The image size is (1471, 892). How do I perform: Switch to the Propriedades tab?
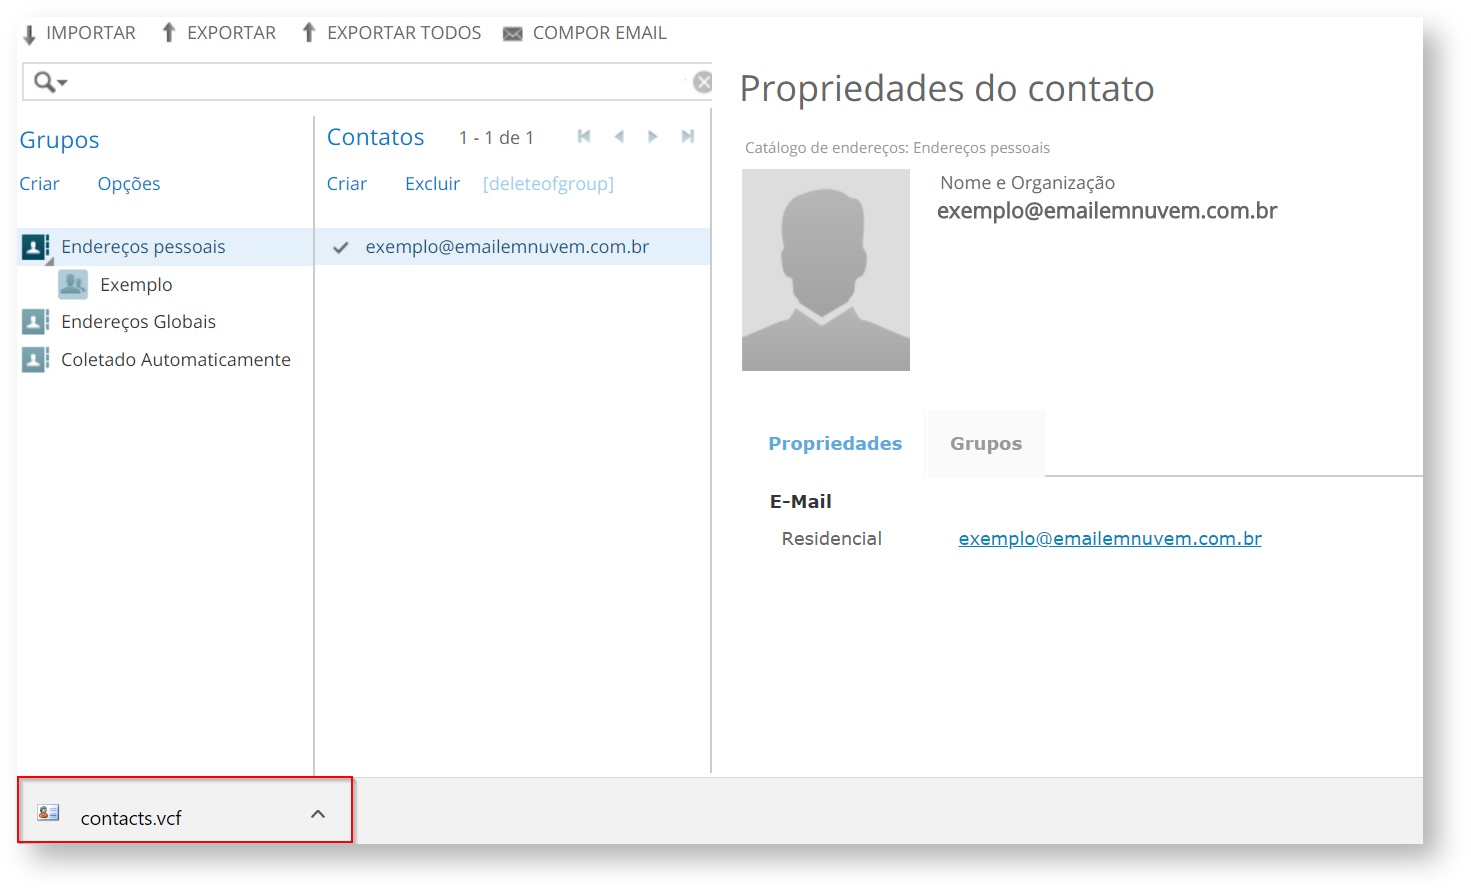(x=835, y=444)
